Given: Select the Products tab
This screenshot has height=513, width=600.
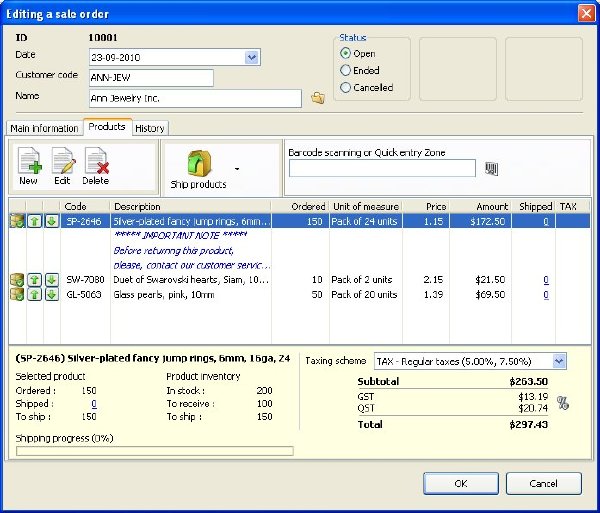Looking at the screenshot, I should pos(107,127).
